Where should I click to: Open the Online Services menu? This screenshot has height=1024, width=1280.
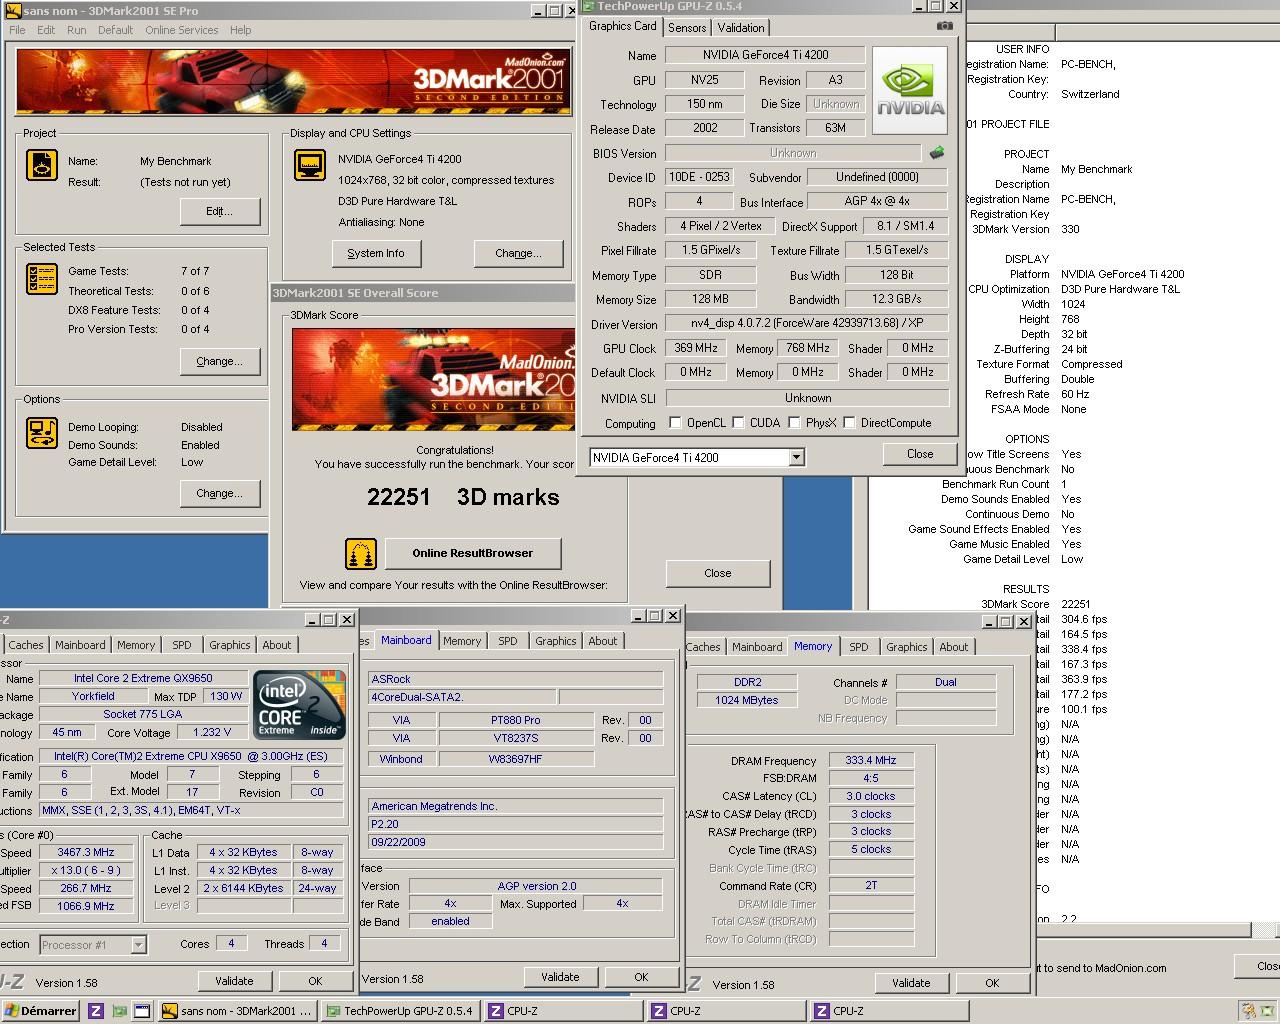(x=181, y=30)
